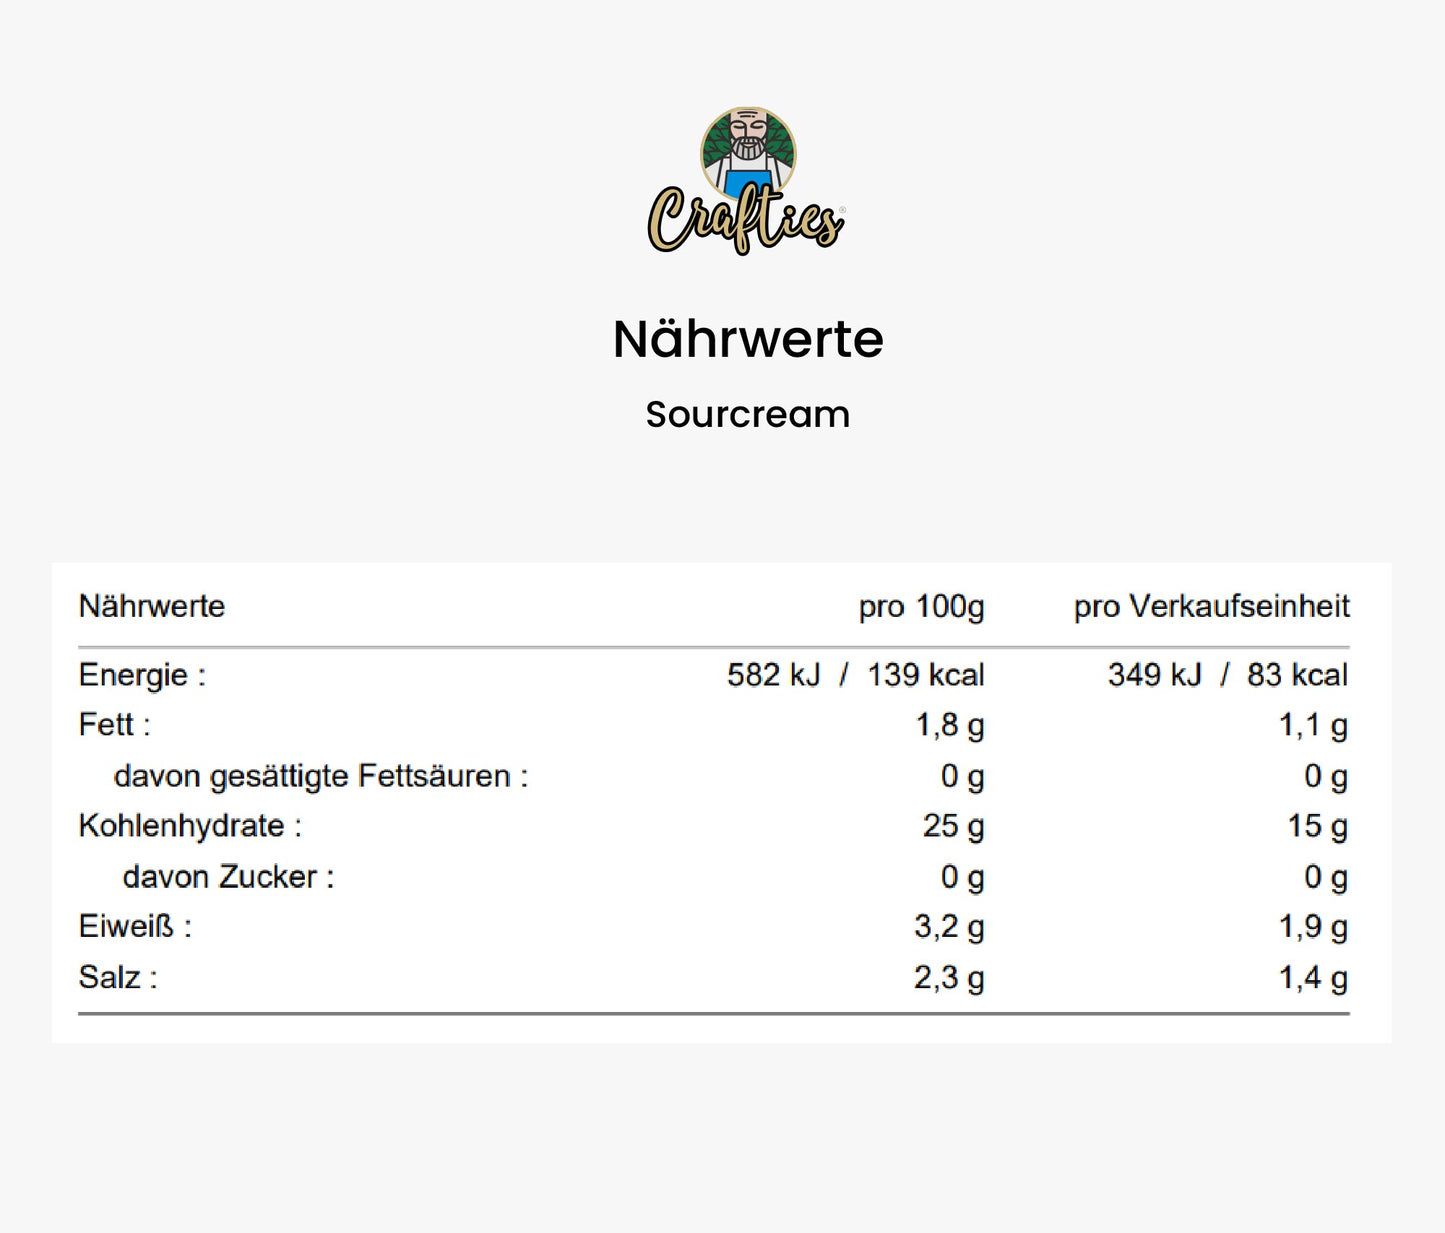Click the Energie row label
This screenshot has height=1233, width=1445.
[142, 675]
